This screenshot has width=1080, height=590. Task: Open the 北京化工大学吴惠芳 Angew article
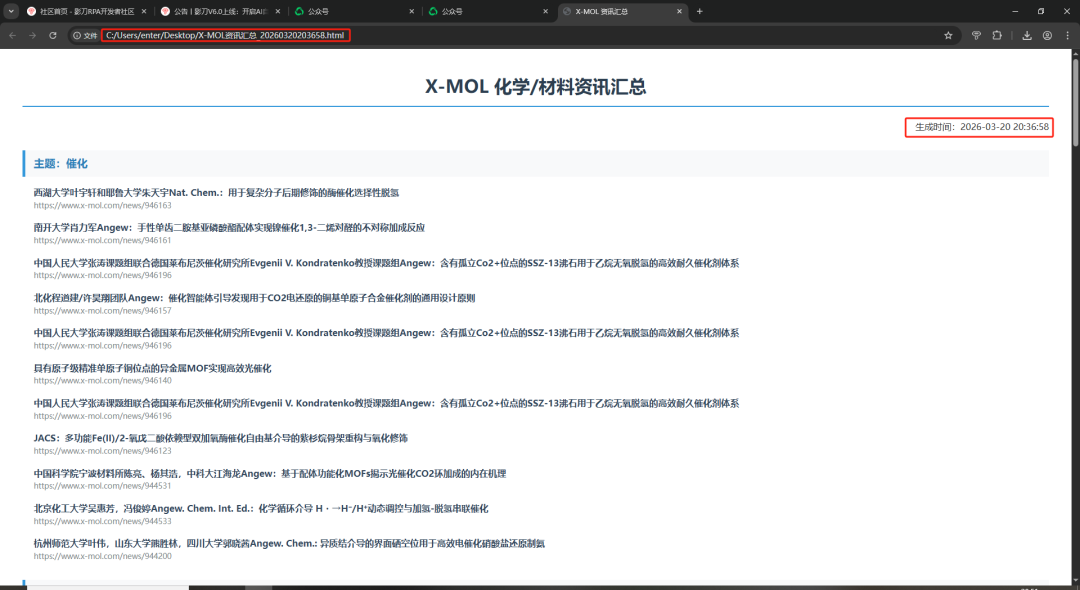pos(261,509)
